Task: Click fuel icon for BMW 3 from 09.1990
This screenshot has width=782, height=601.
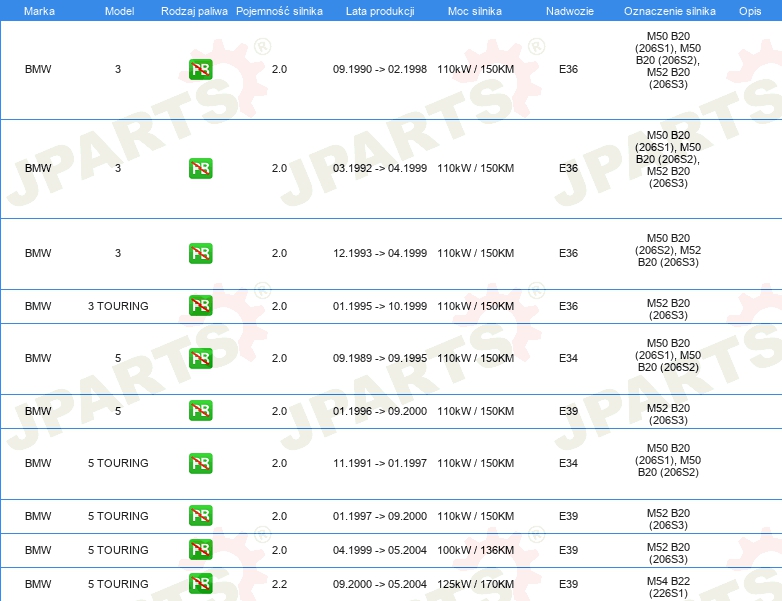Action: click(x=200, y=70)
